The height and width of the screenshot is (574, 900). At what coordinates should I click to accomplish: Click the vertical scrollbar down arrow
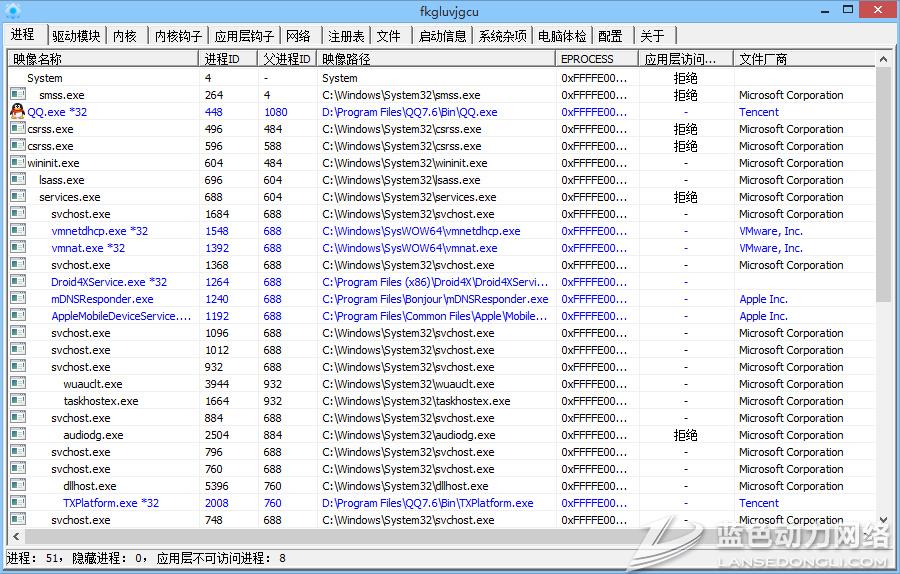883,520
